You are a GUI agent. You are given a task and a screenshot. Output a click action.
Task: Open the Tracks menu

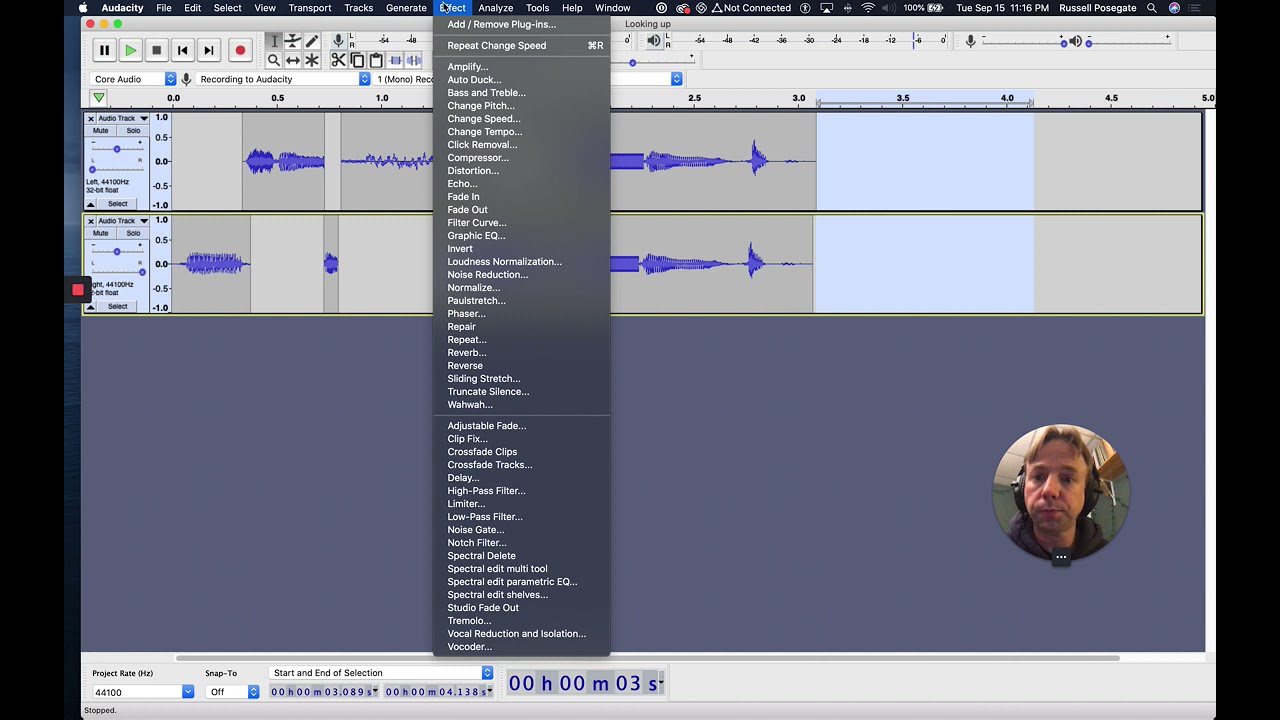(358, 8)
